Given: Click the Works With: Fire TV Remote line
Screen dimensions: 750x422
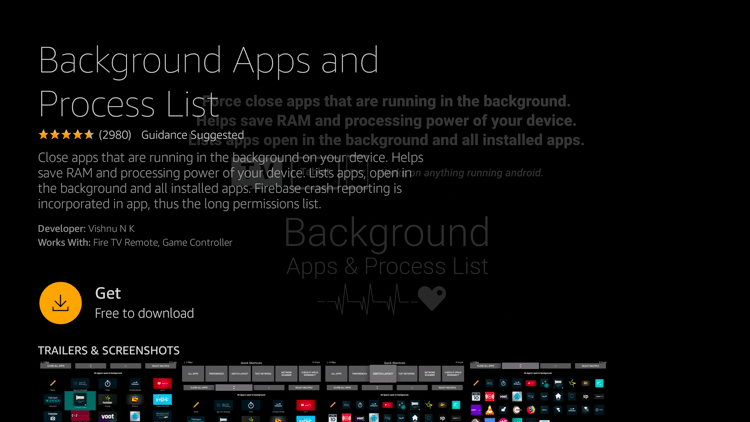Looking at the screenshot, I should [x=135, y=243].
